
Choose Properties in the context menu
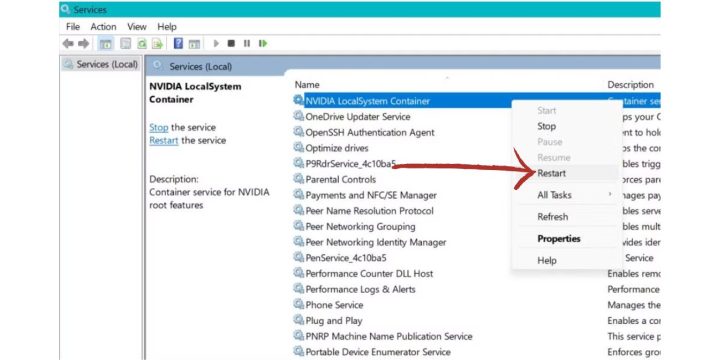[x=559, y=239]
